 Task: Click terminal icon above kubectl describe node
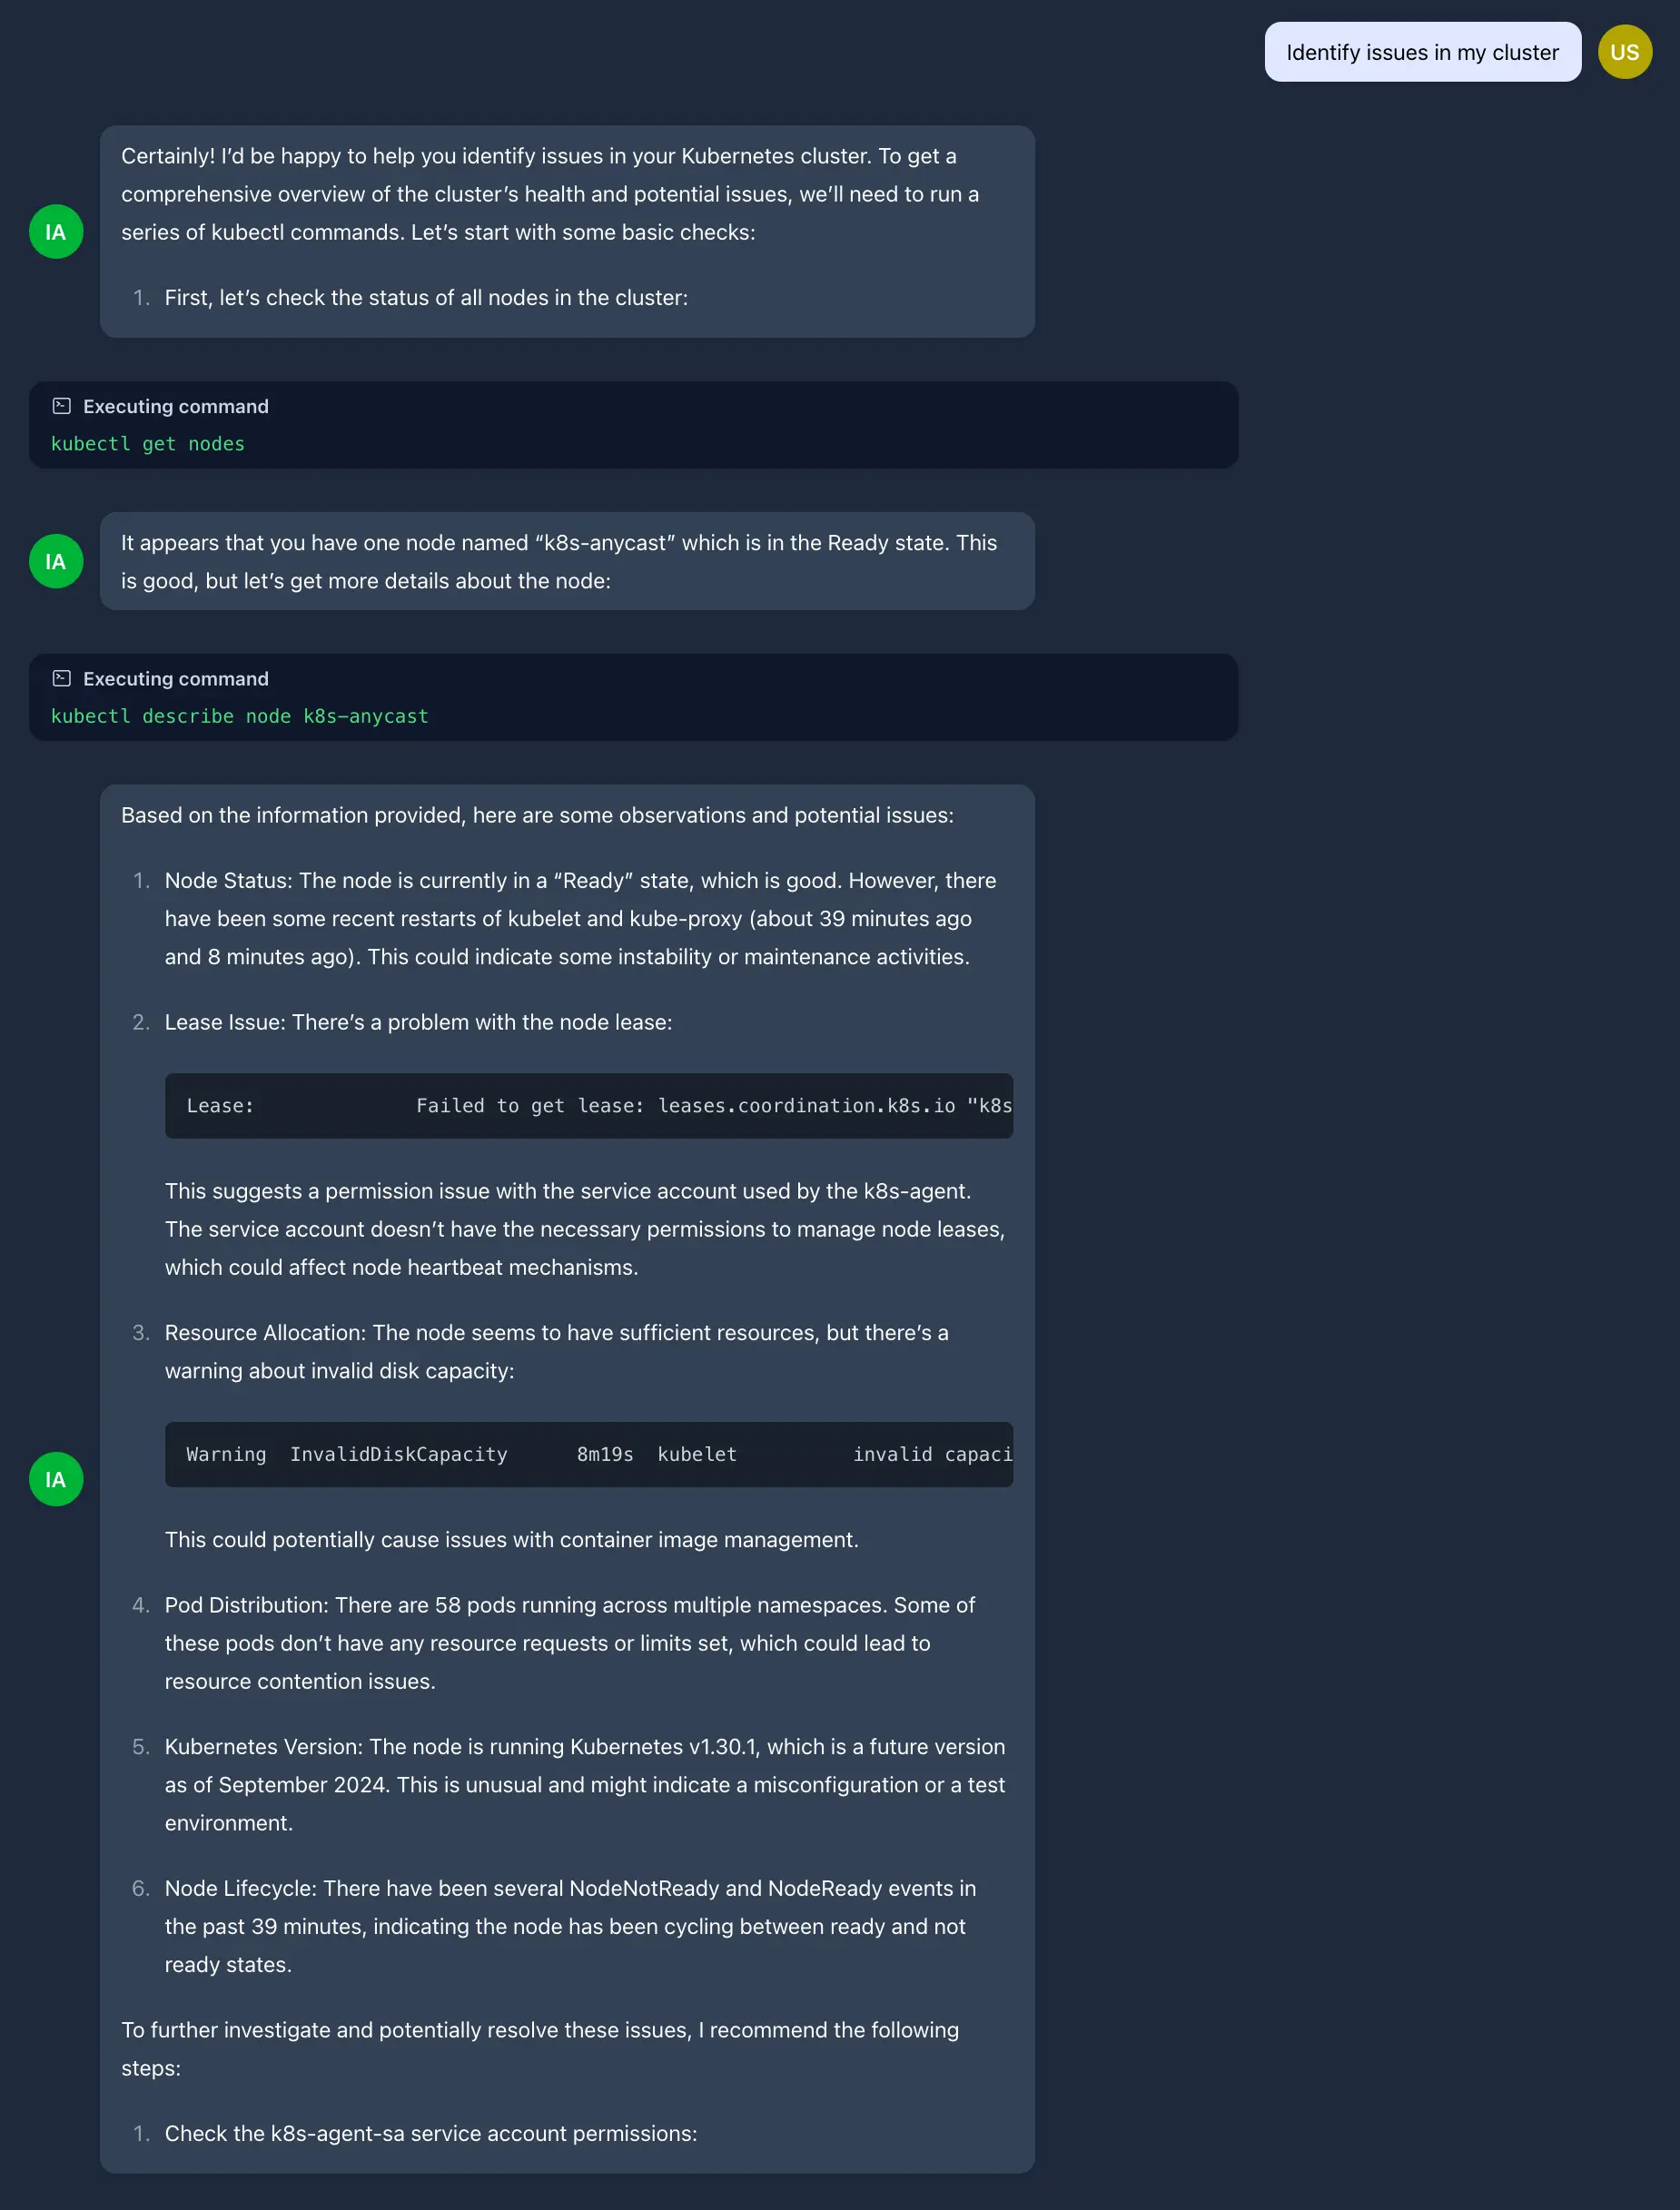(x=62, y=678)
